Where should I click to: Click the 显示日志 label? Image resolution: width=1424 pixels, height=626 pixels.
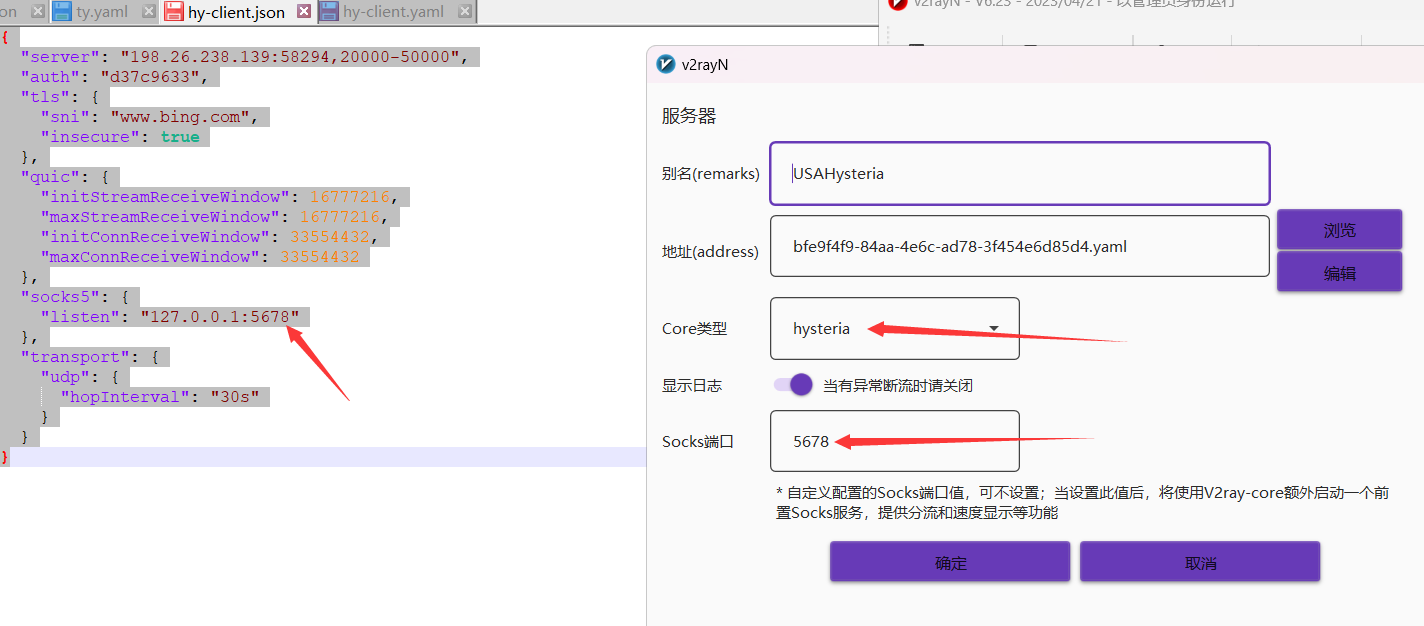pos(692,385)
